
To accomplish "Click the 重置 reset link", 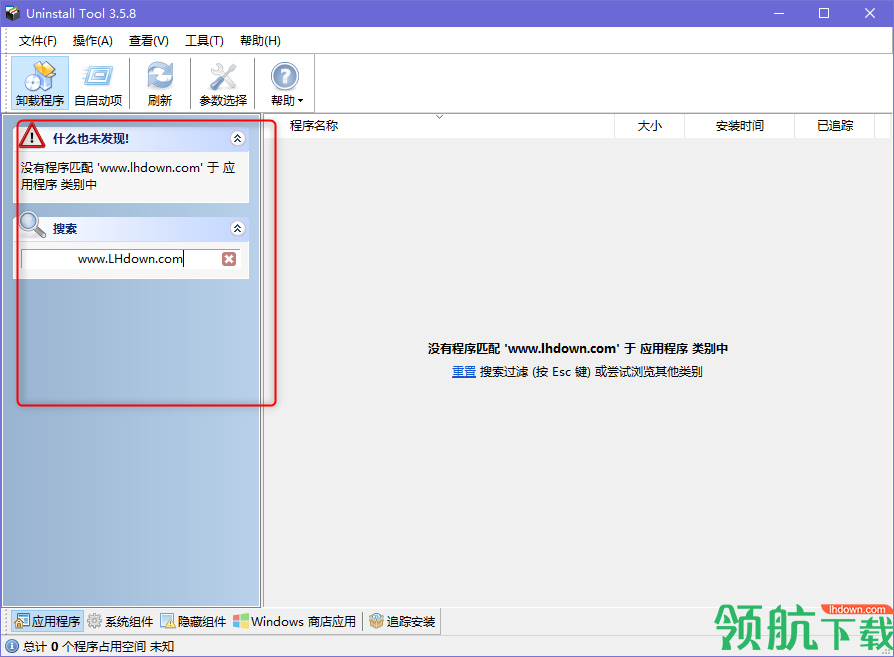I will click(464, 372).
